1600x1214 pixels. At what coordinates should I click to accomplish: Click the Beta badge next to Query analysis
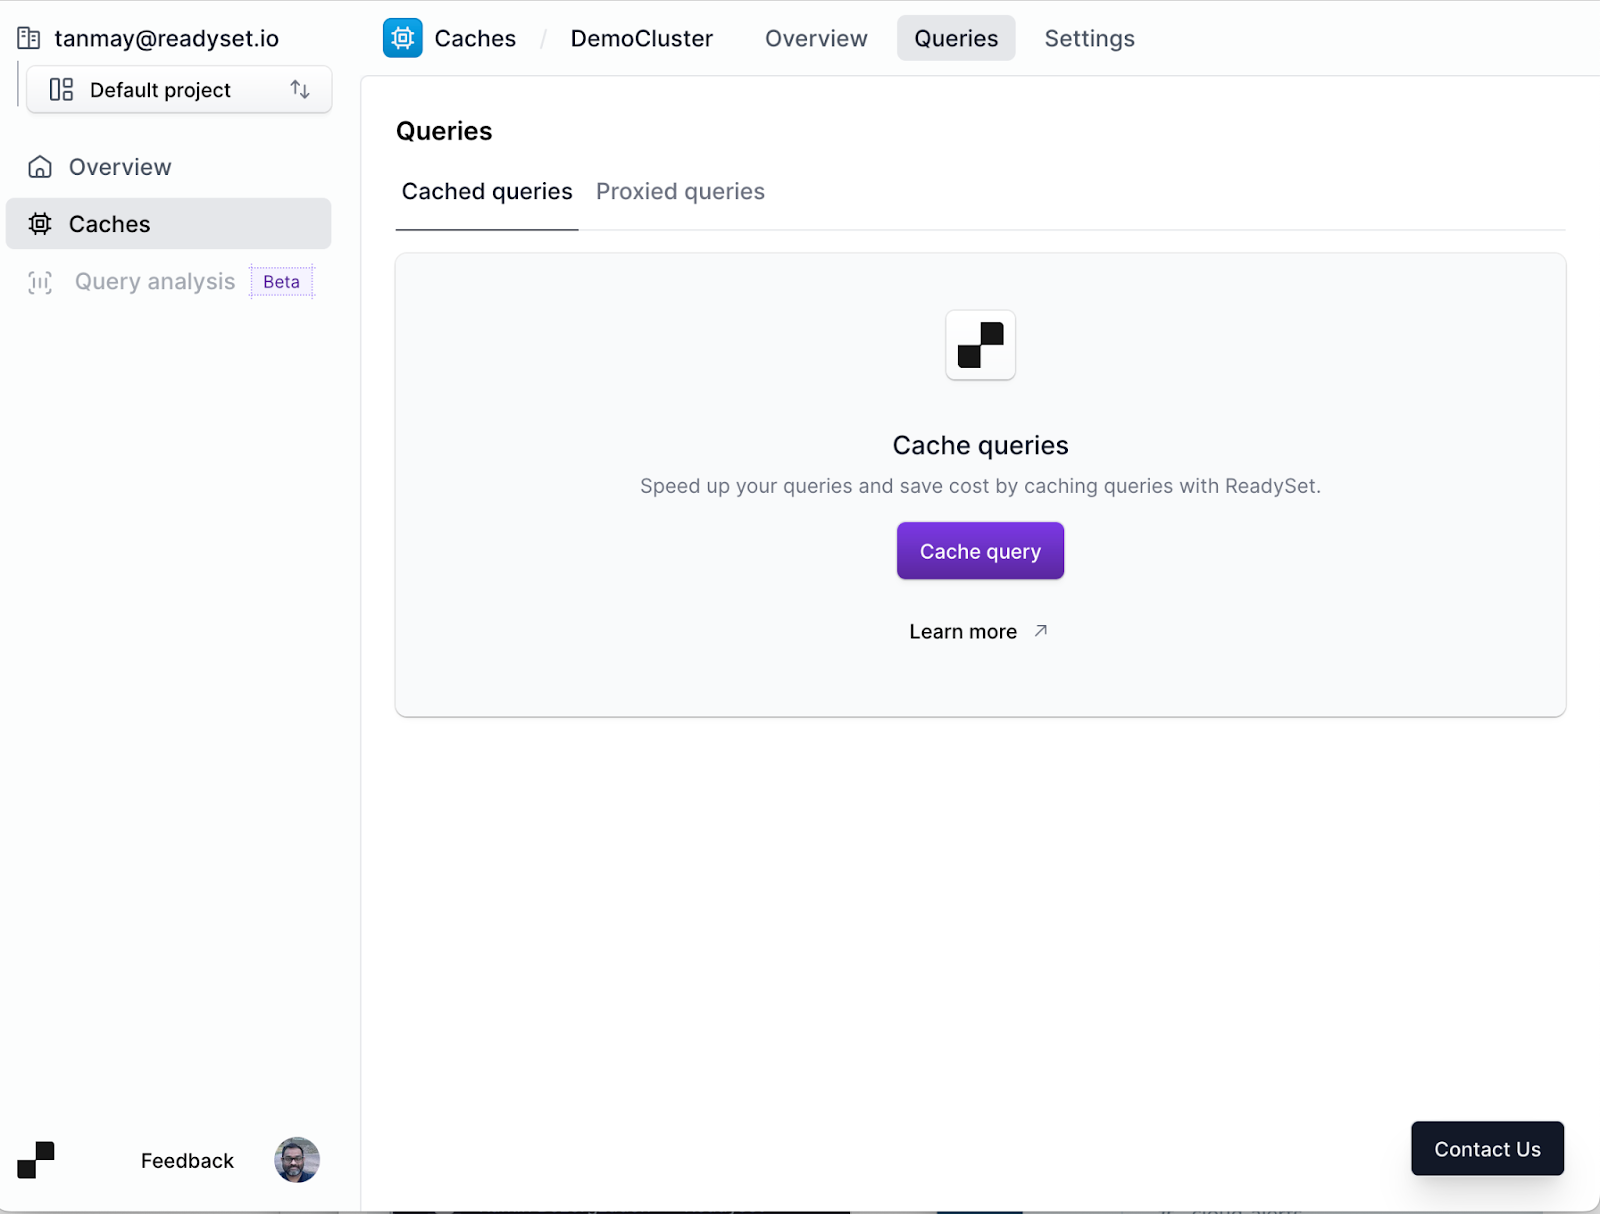(x=282, y=282)
